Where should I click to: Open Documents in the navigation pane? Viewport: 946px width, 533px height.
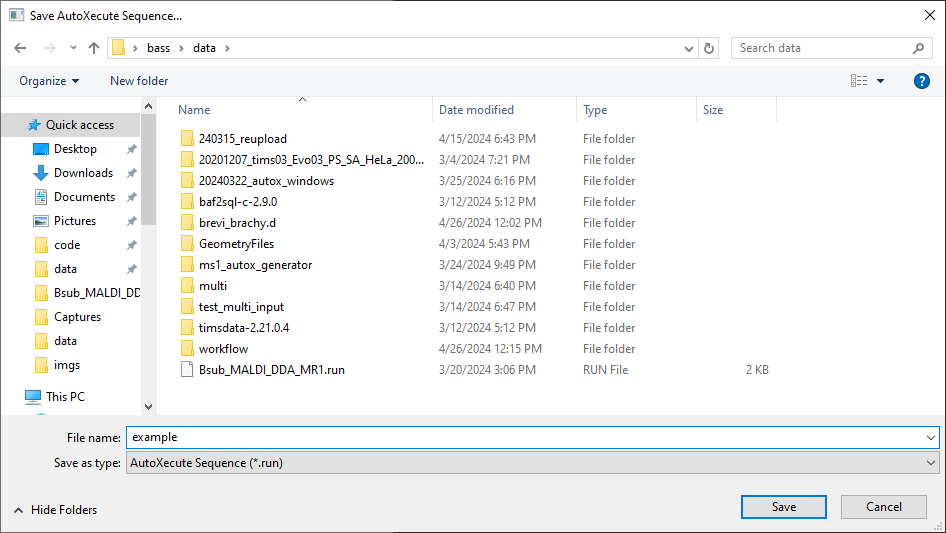point(84,197)
